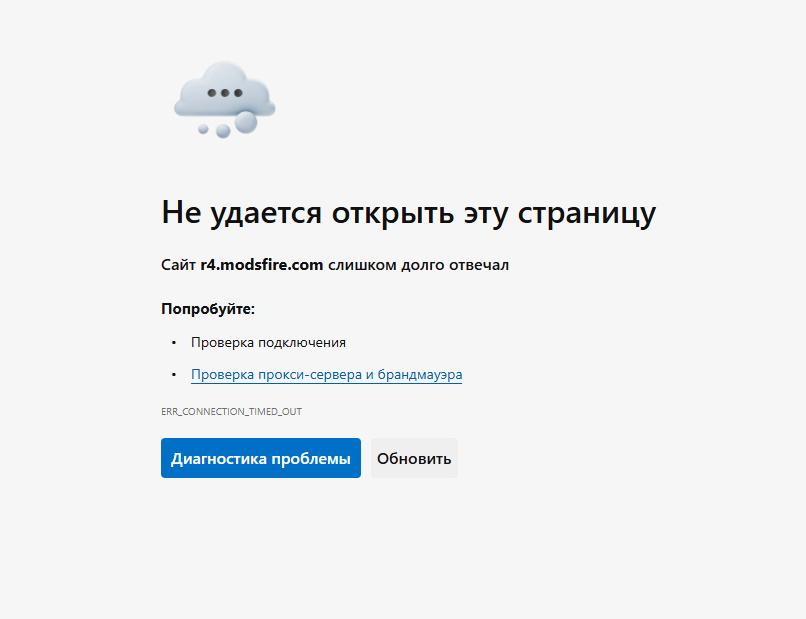Click the "Проверка подключения" suggestion
Screen dimensions: 806x619
[268, 343]
